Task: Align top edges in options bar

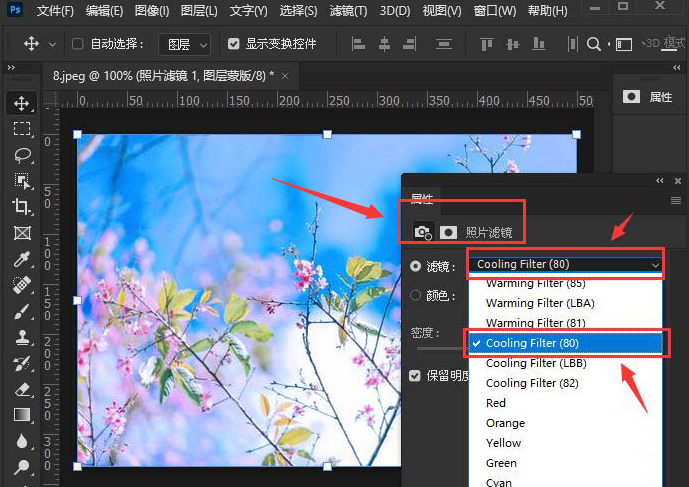Action: pos(486,44)
